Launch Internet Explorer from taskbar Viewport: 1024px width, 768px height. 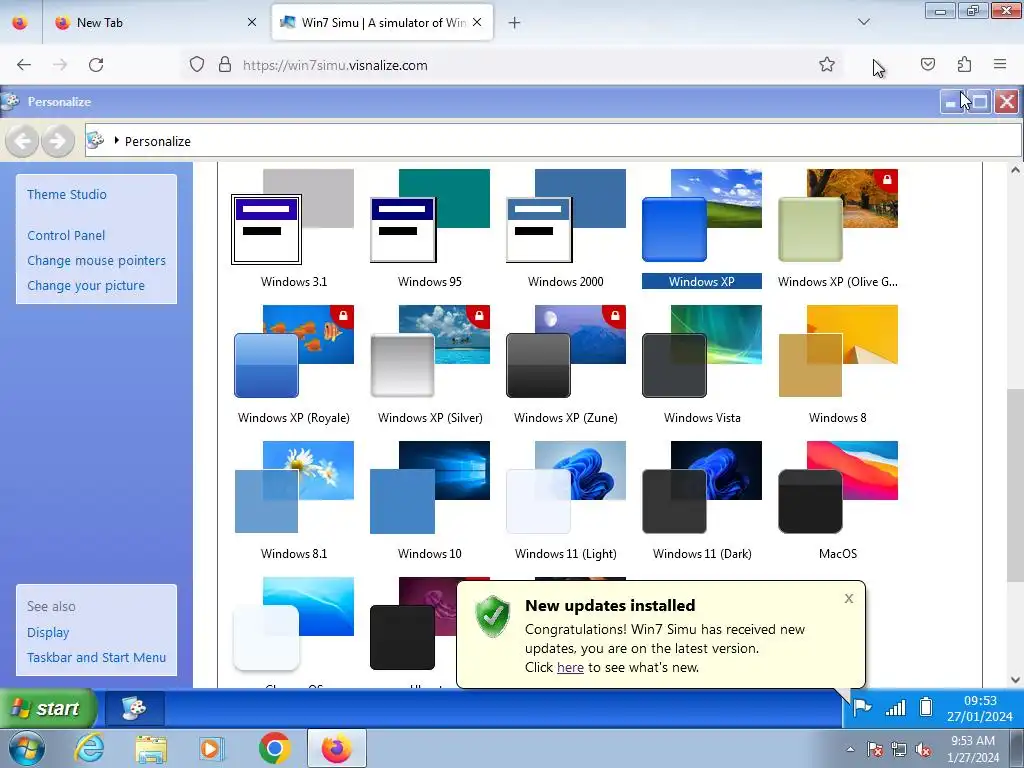pos(89,748)
